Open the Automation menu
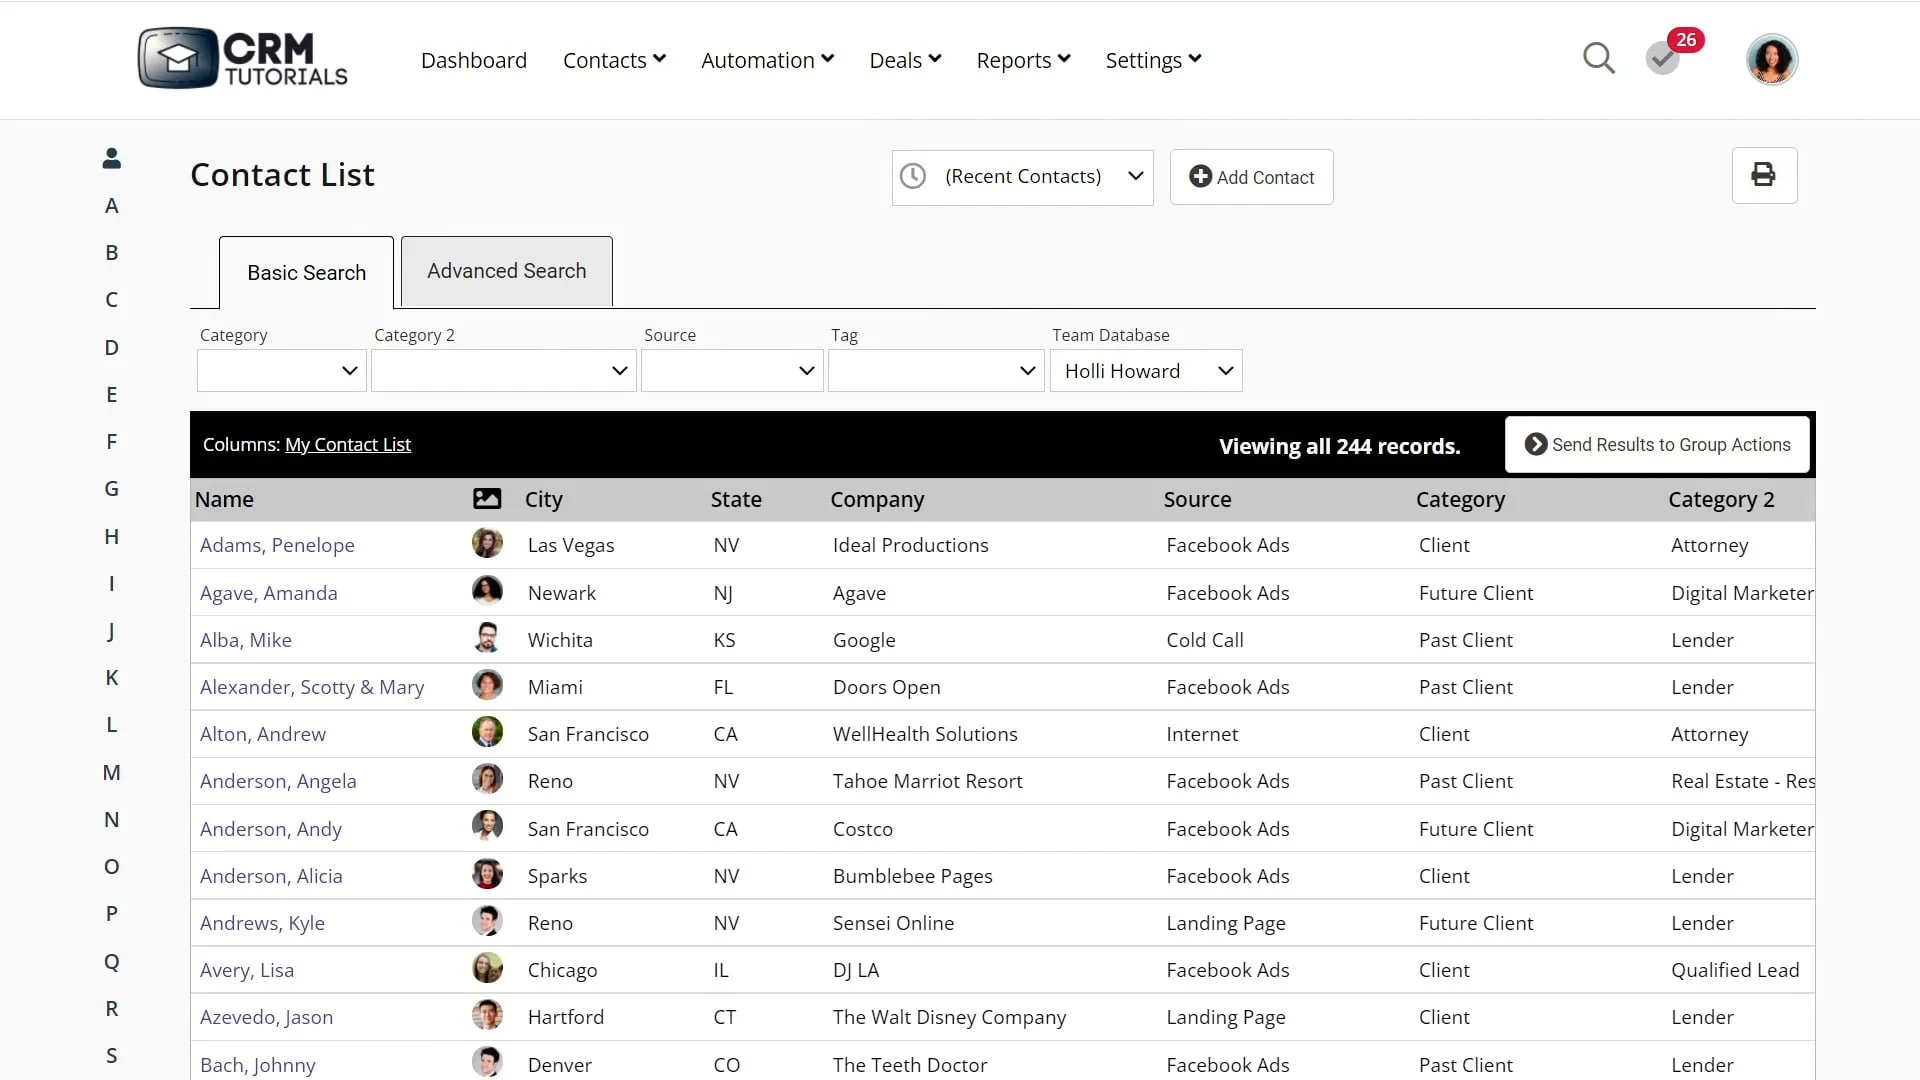The height and width of the screenshot is (1080, 1920). pos(767,60)
